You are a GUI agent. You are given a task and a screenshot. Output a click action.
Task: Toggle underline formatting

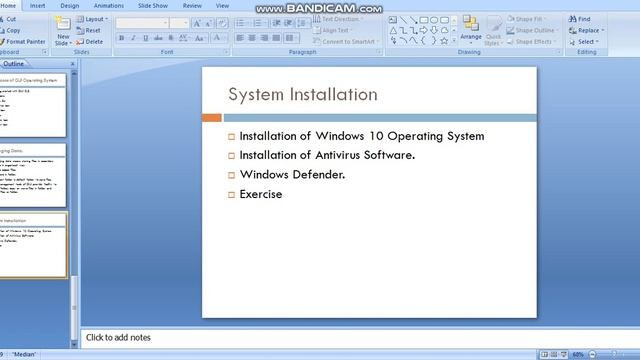coord(145,38)
